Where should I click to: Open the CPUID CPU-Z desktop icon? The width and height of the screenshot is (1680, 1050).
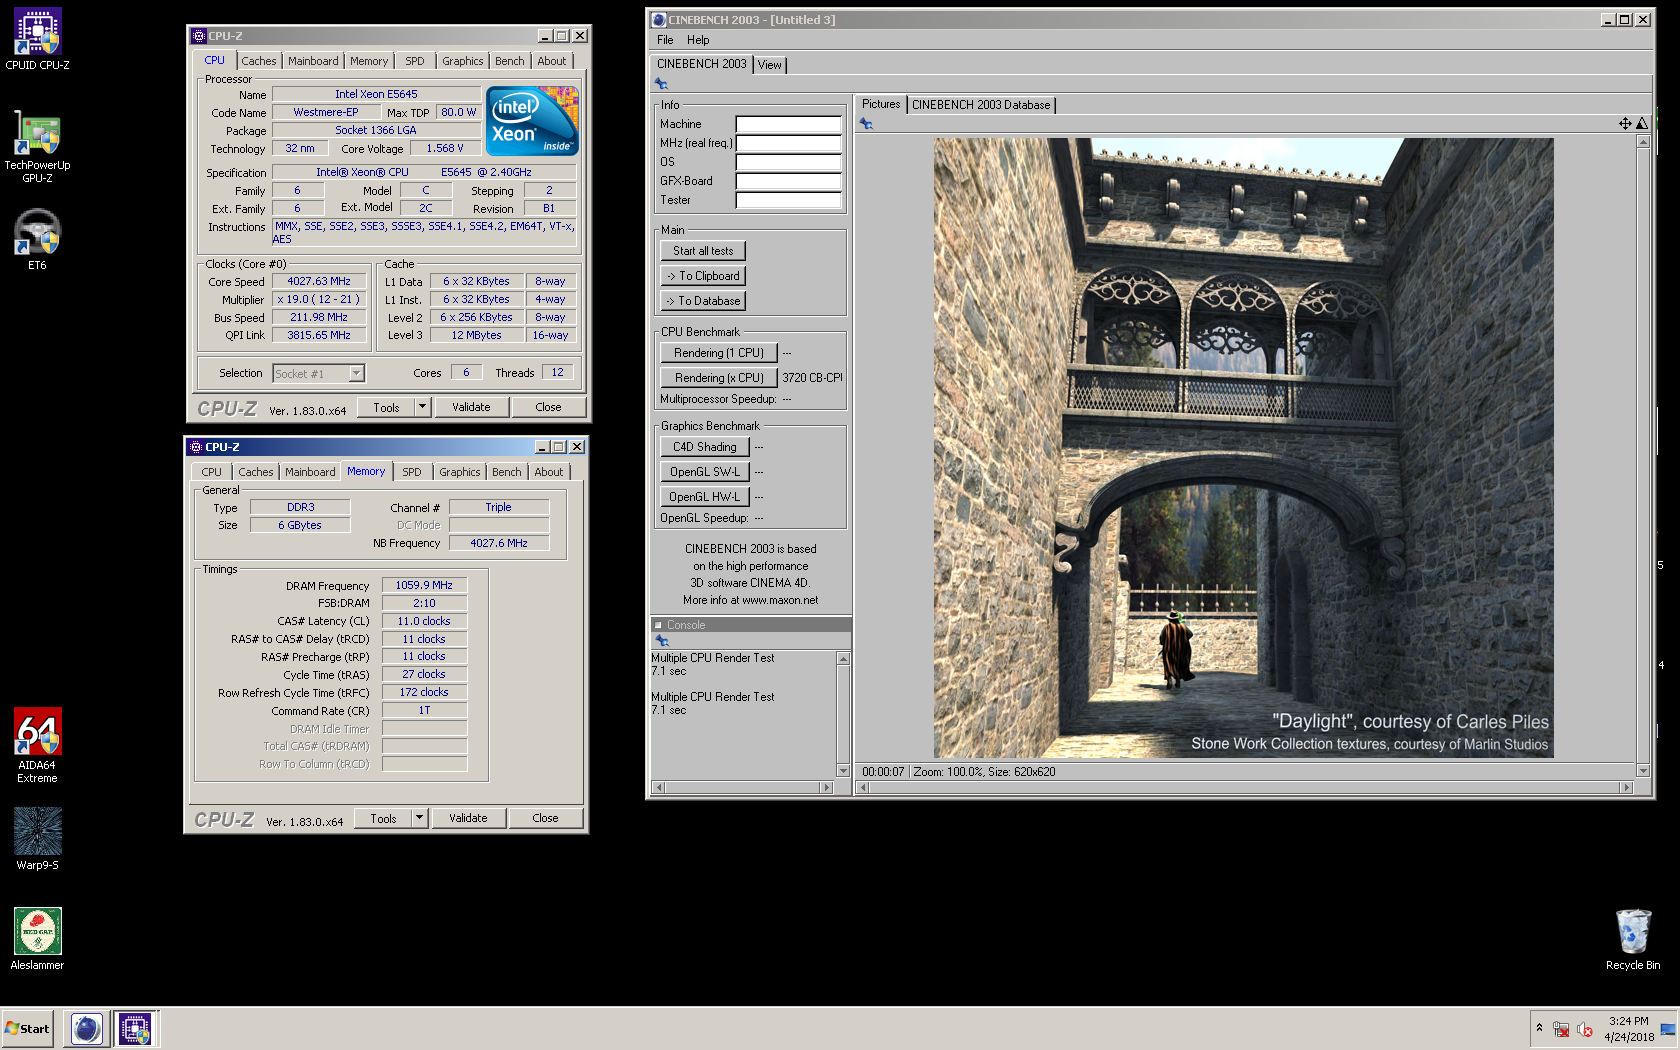point(37,39)
